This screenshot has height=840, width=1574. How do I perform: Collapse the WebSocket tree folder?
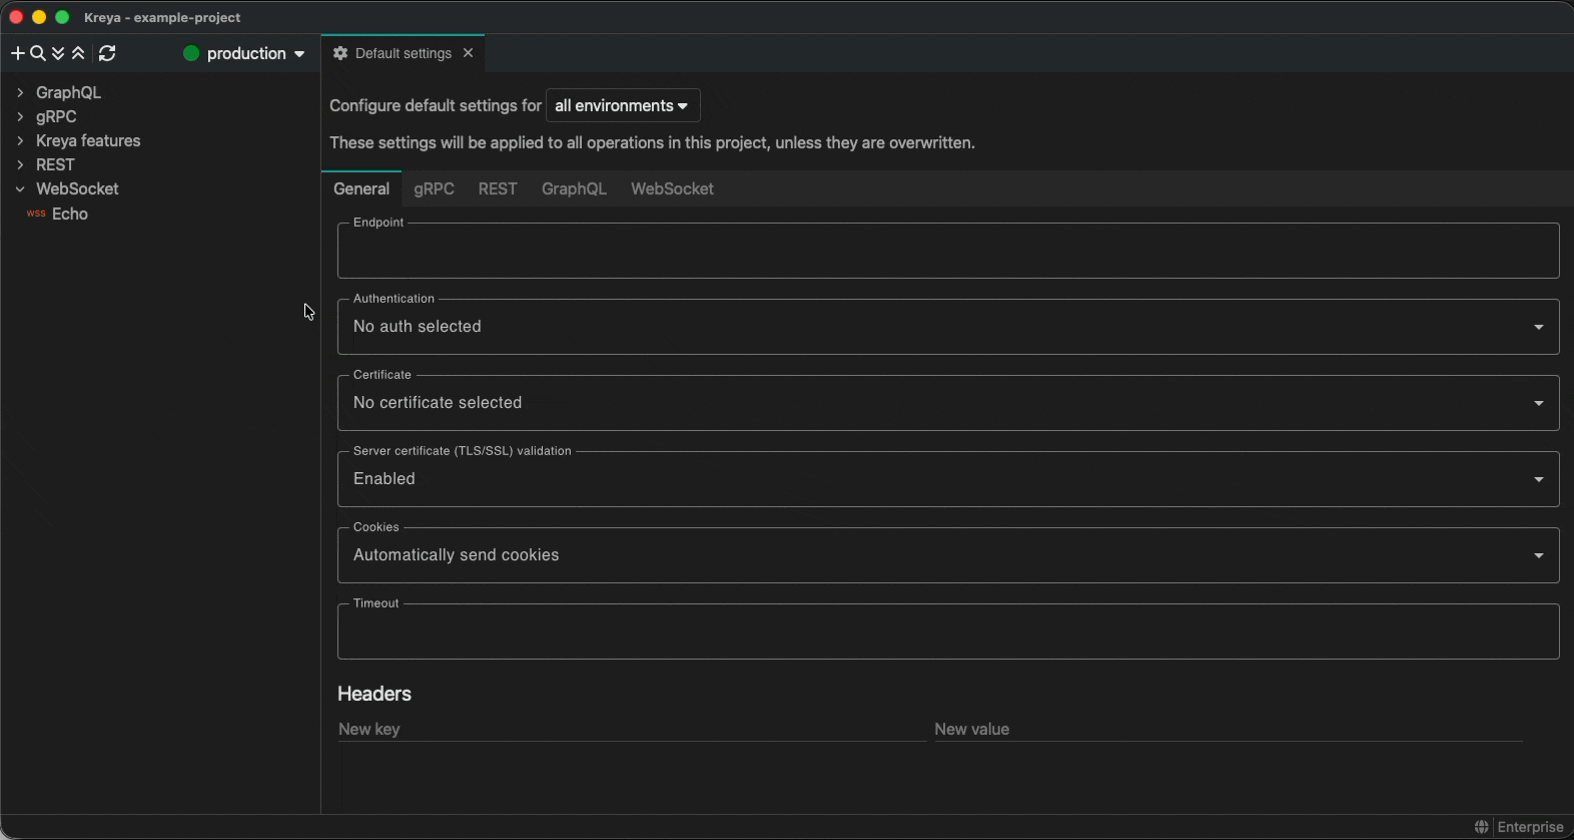pyautogui.click(x=20, y=188)
